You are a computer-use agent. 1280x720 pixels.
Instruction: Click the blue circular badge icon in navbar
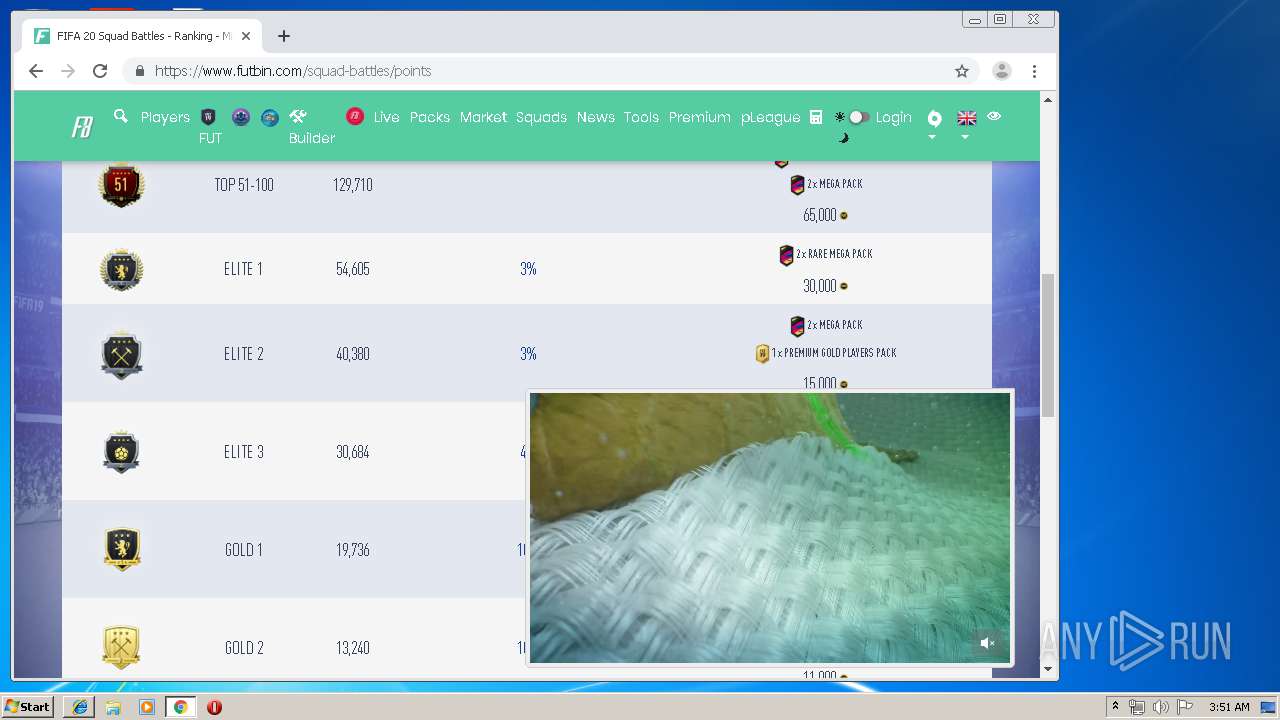270,117
